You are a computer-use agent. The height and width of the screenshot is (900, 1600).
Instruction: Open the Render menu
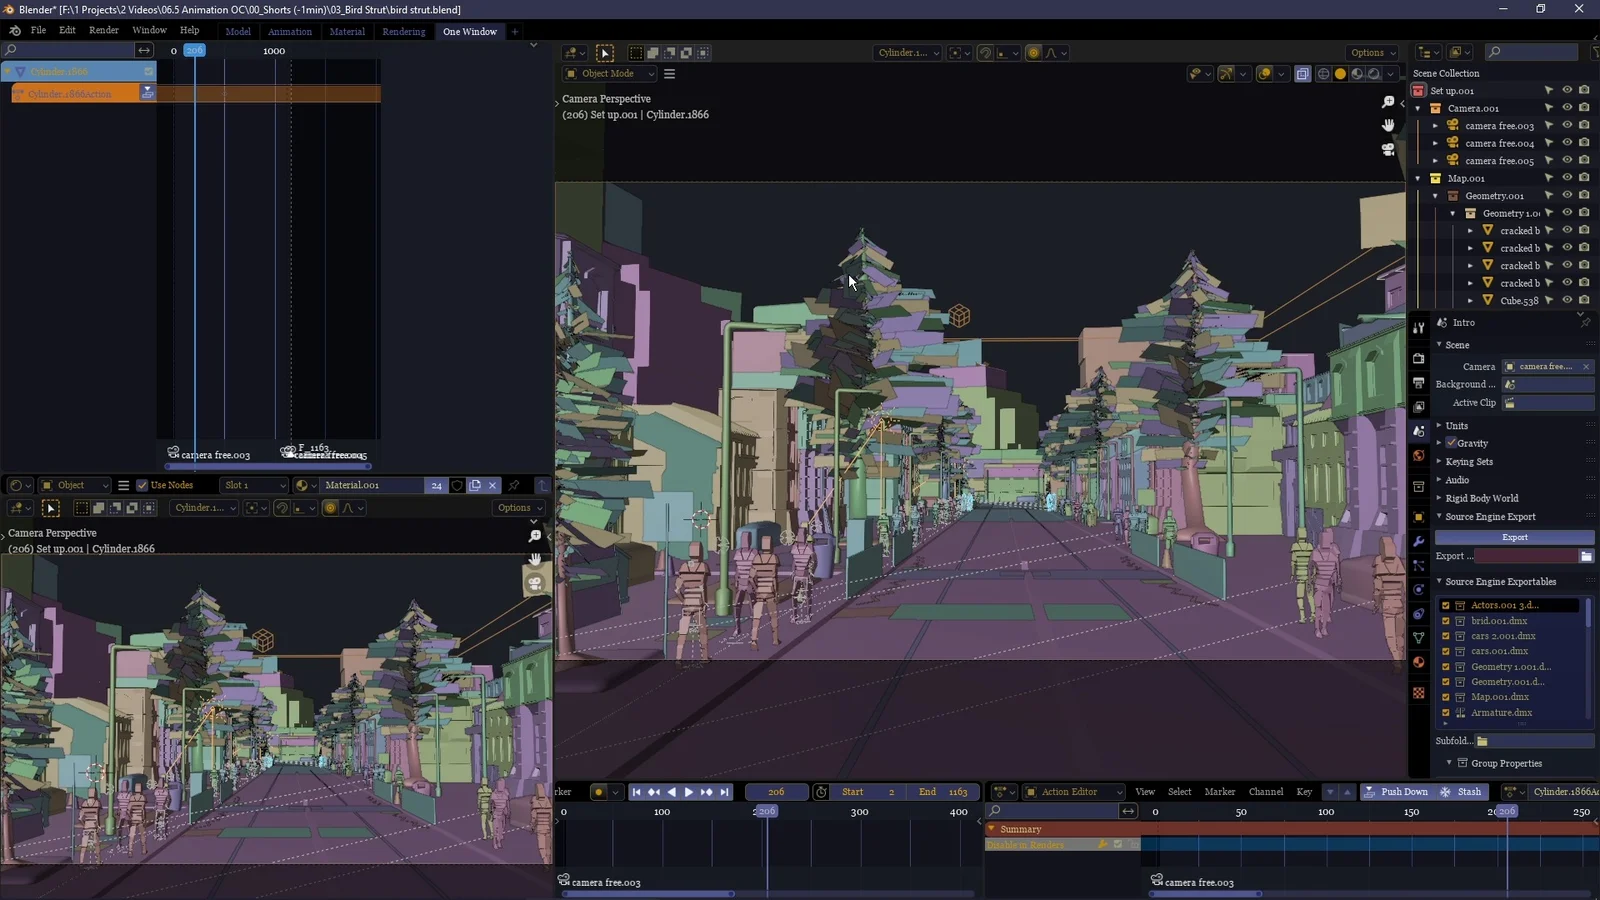(x=103, y=31)
